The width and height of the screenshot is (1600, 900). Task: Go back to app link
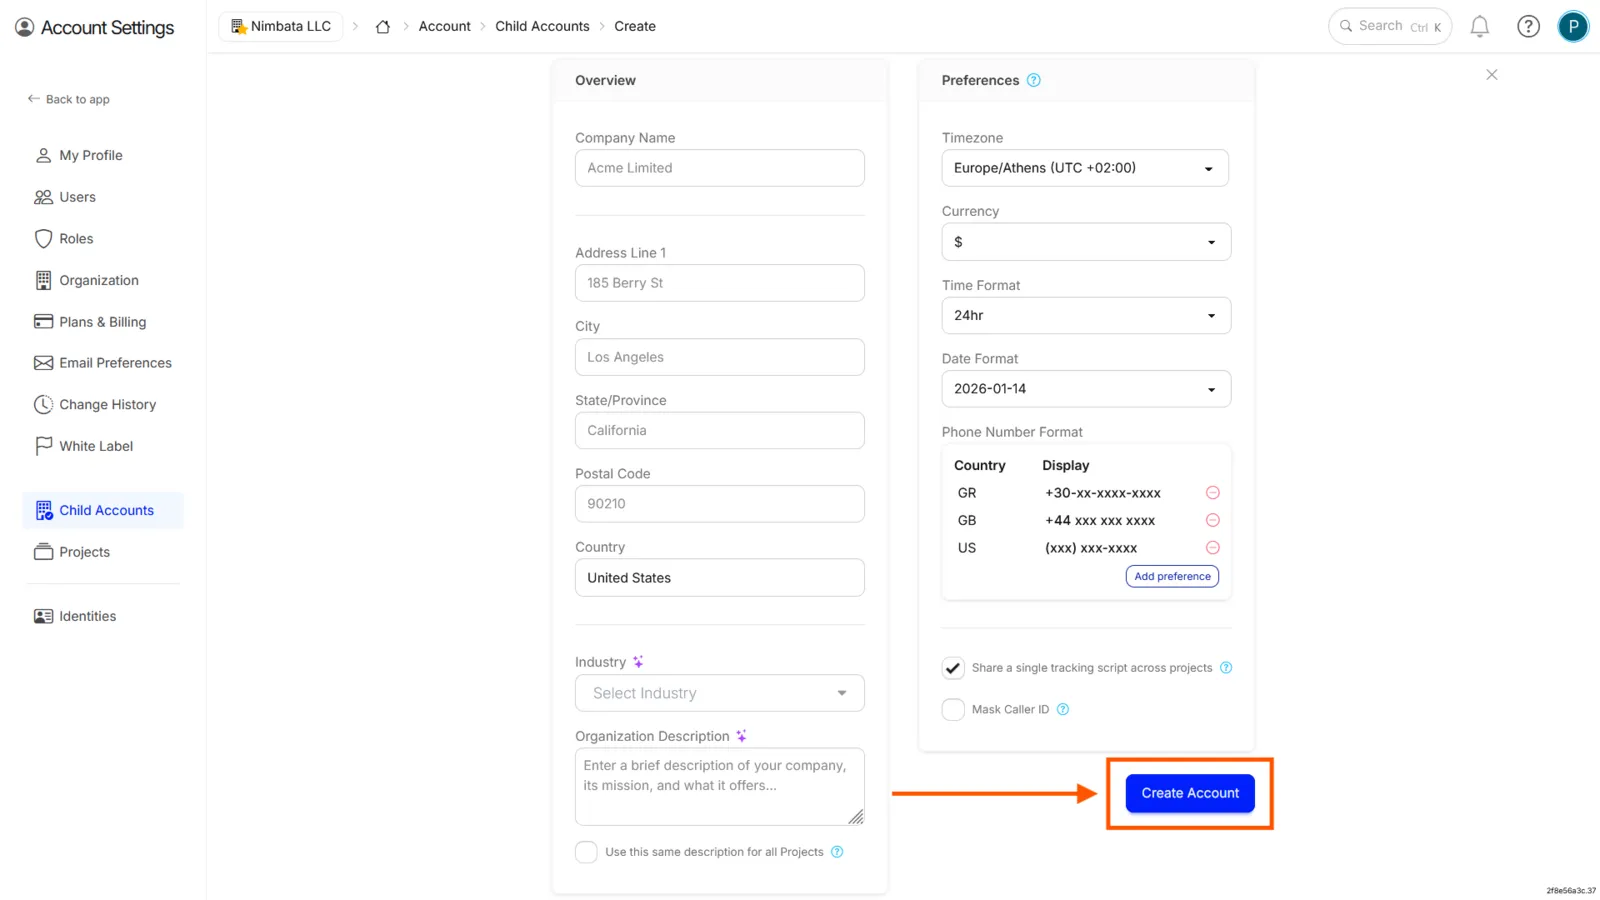click(68, 99)
